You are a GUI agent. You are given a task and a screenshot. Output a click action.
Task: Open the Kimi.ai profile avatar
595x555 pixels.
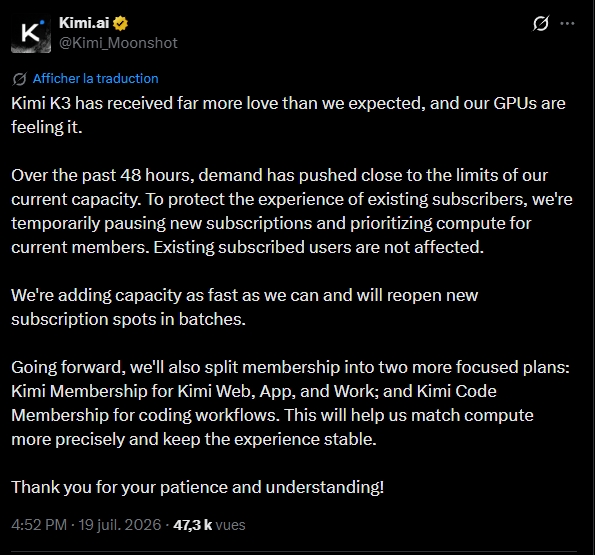pos(31,33)
